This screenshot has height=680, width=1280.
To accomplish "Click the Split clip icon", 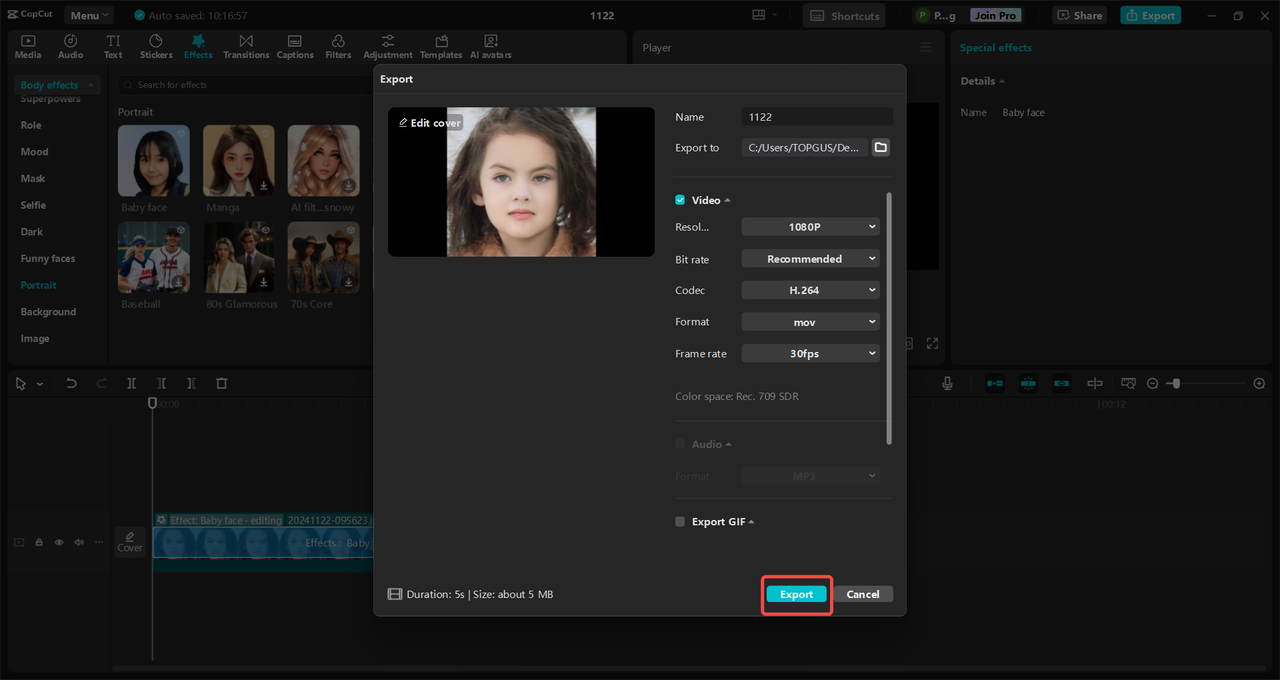I will point(131,383).
